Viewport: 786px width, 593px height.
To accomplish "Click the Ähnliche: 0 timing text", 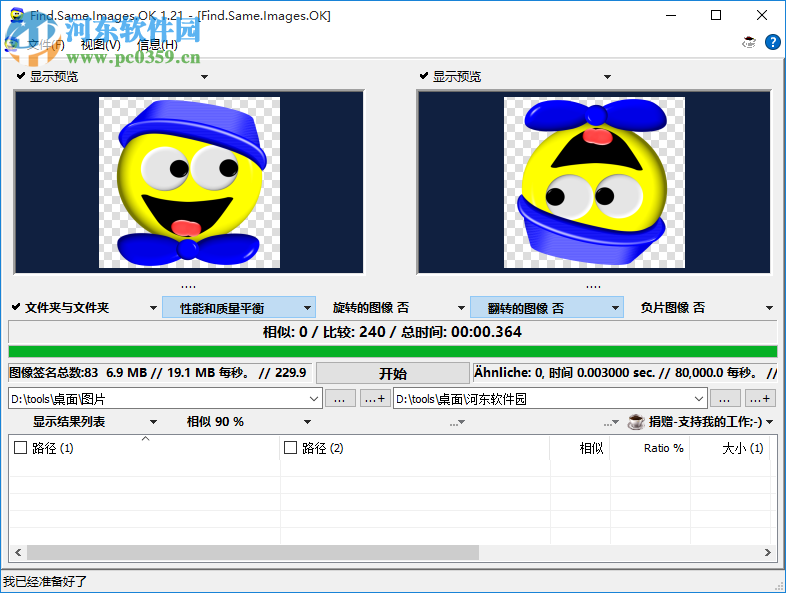I will tap(625, 372).
